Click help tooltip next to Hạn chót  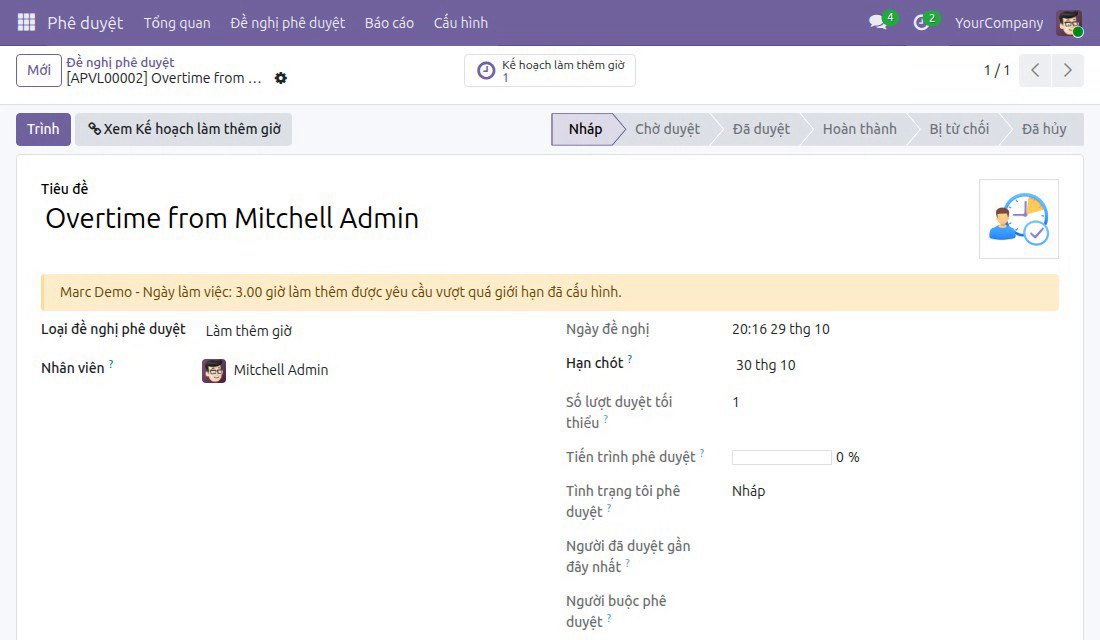pos(630,359)
